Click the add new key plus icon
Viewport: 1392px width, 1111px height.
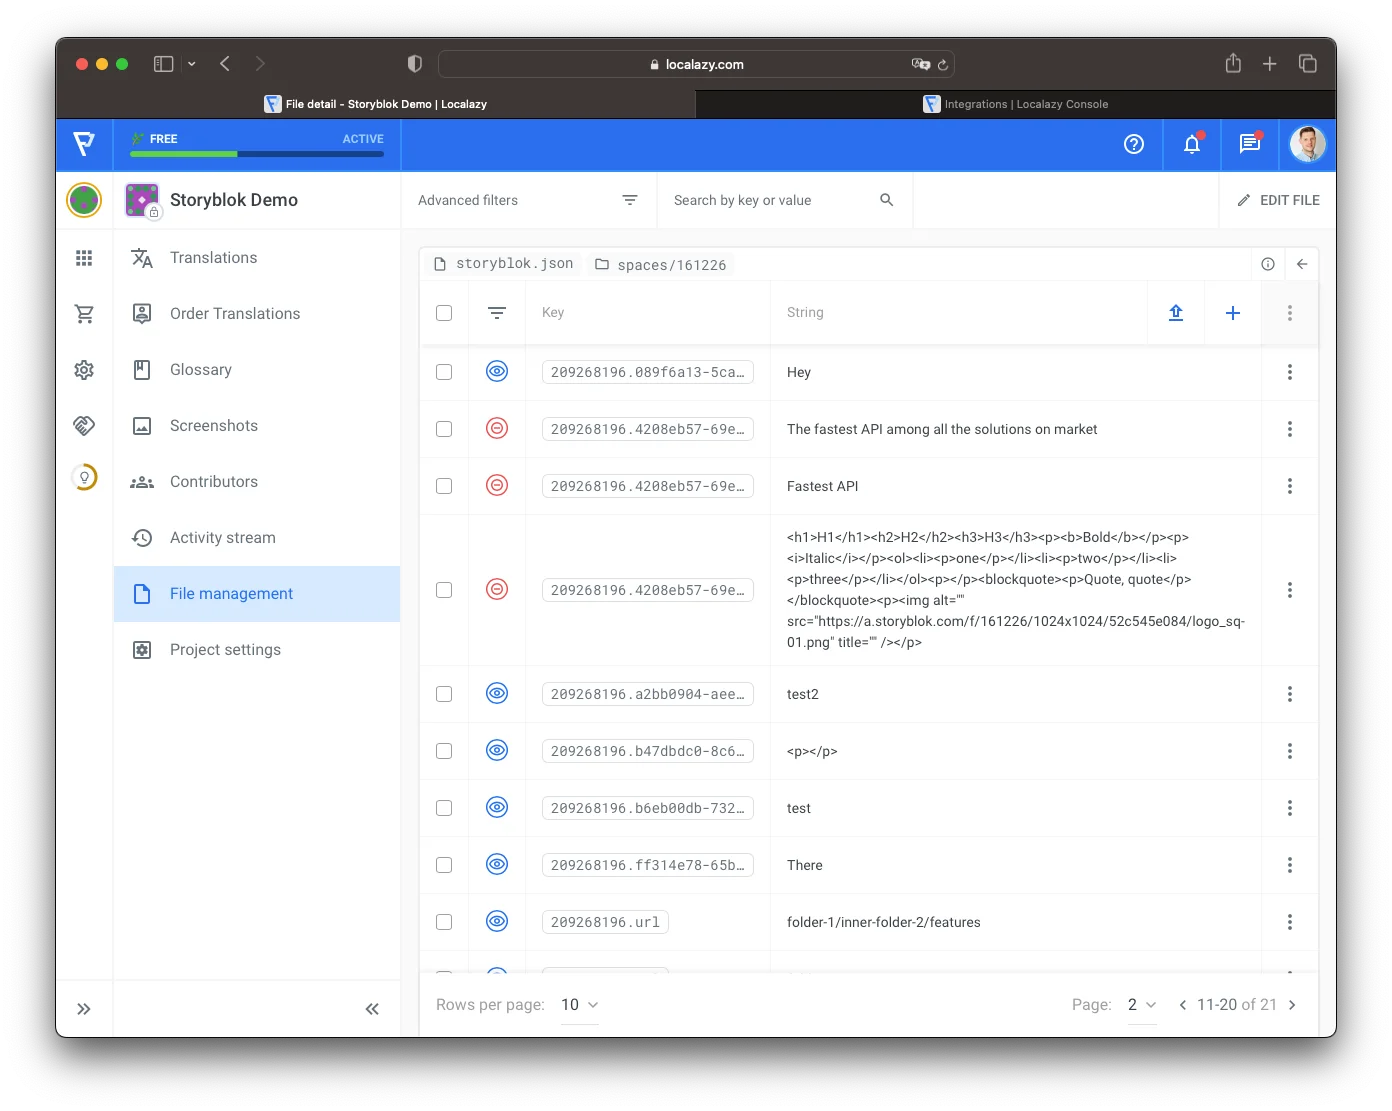point(1233,313)
